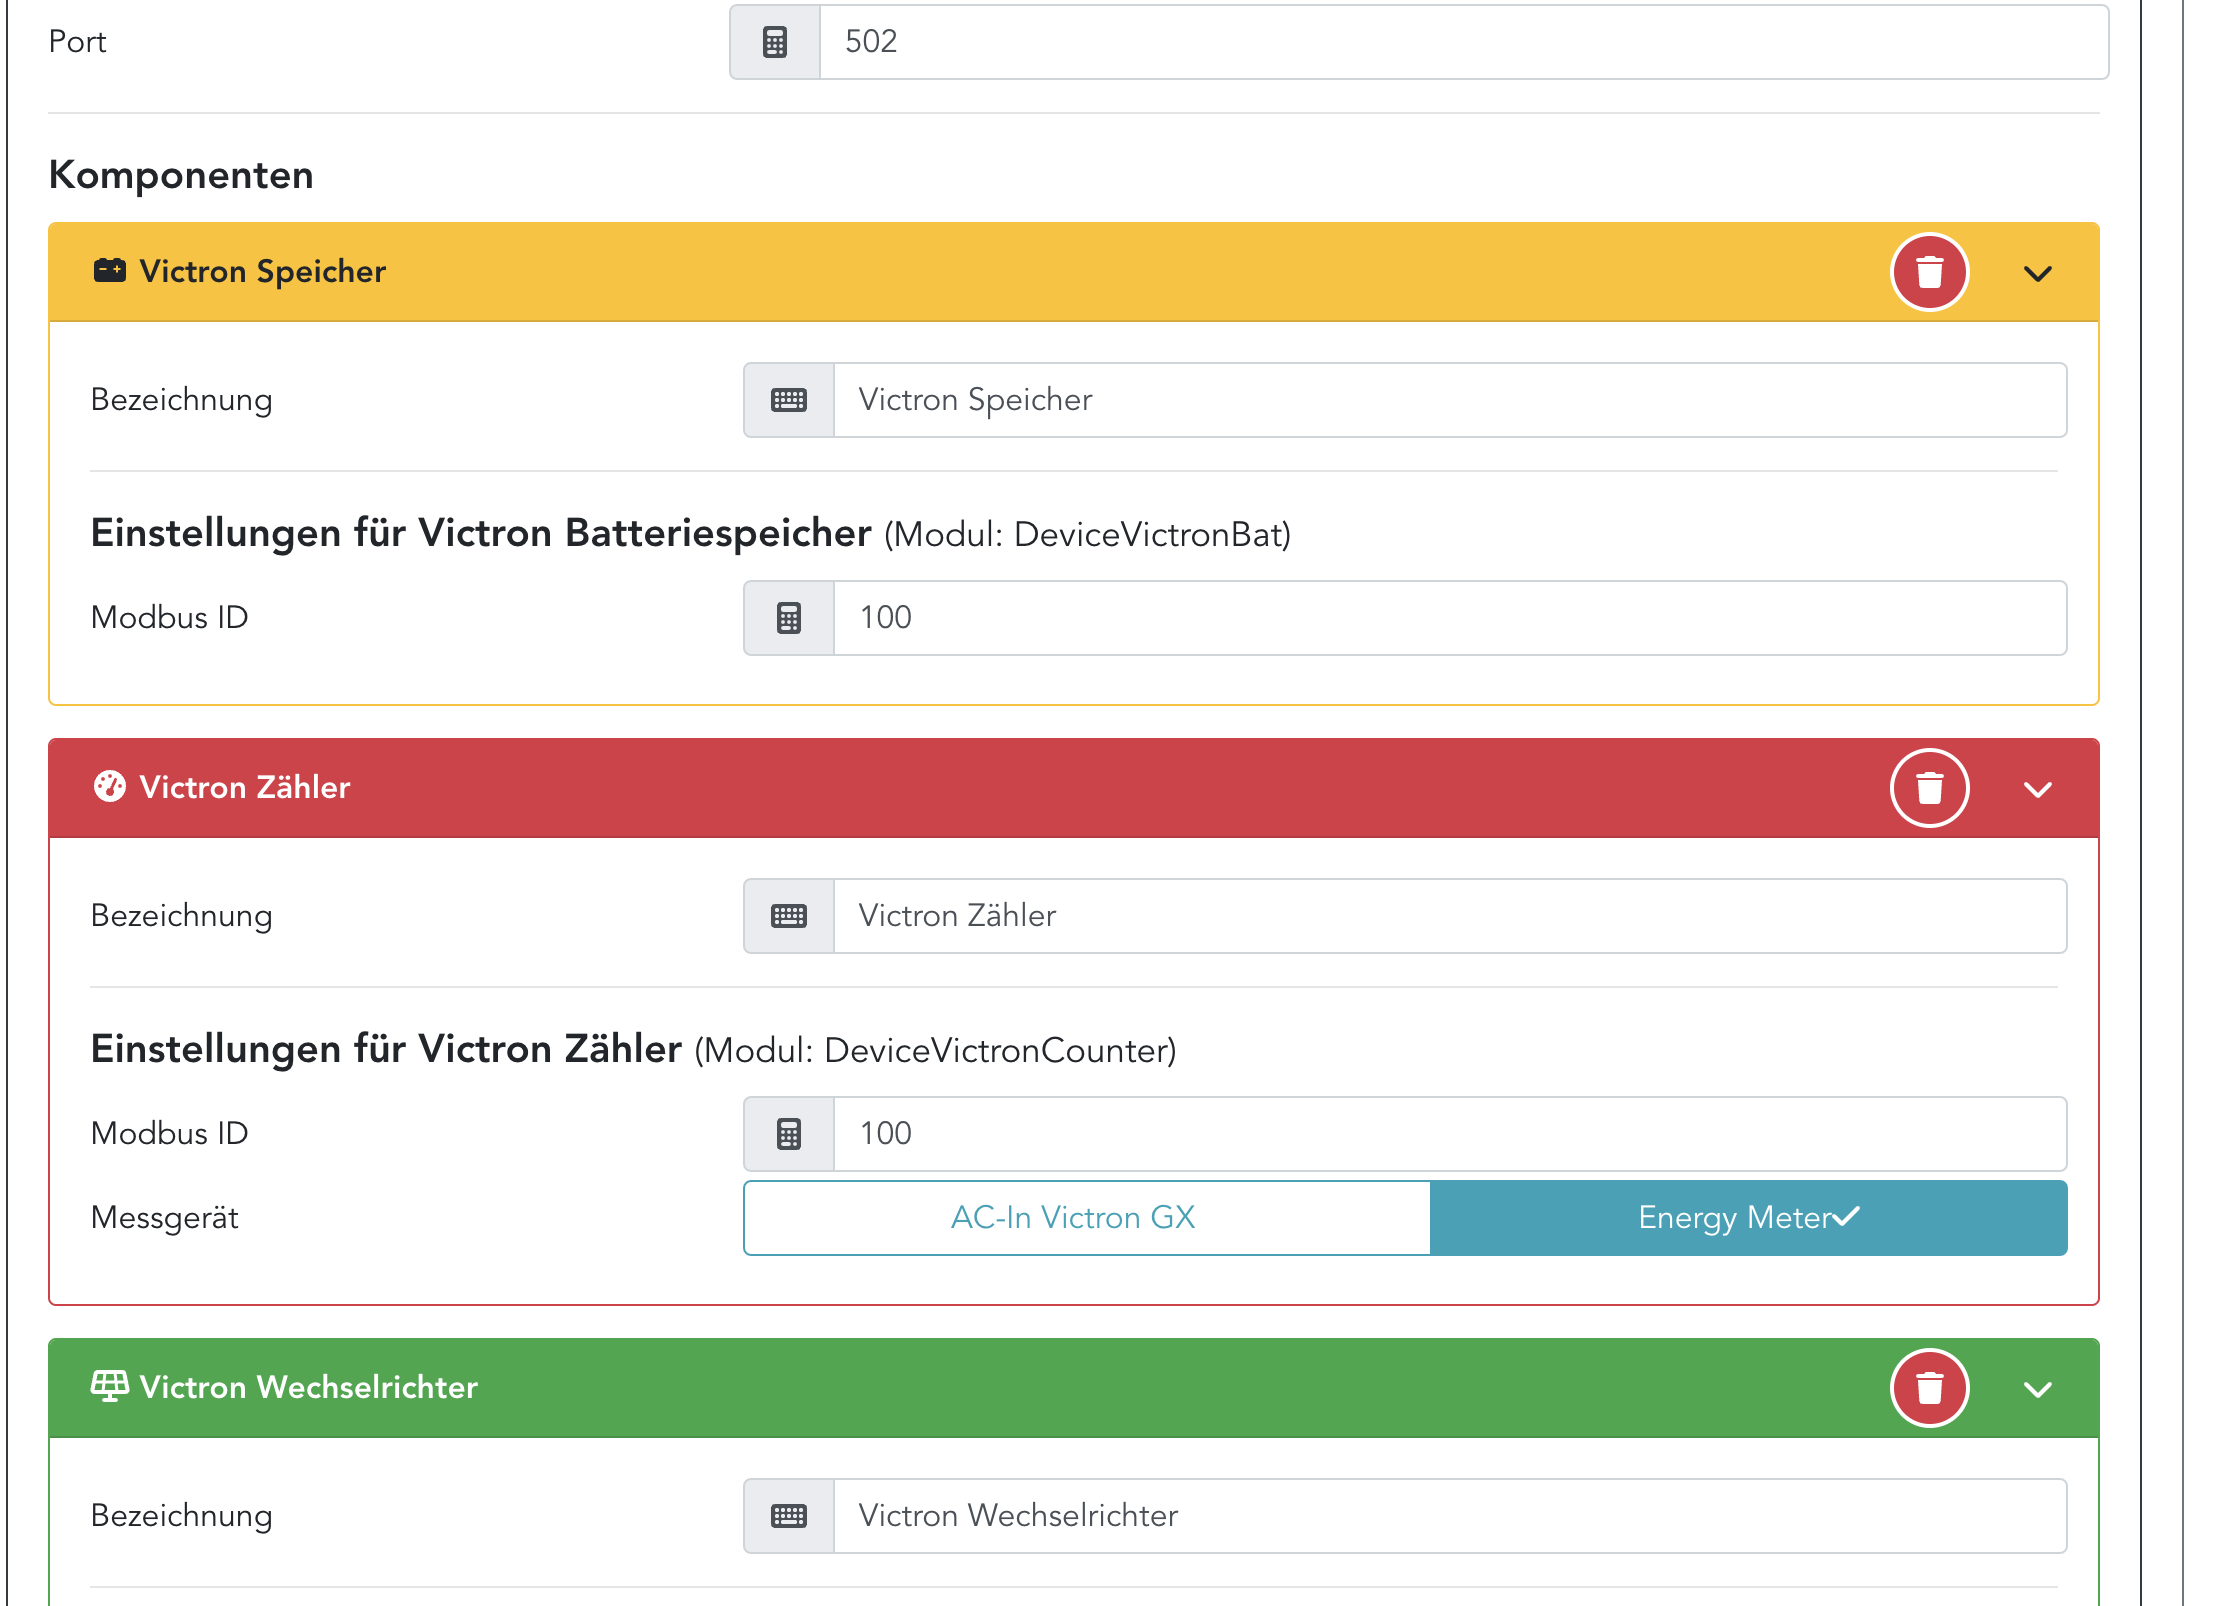Select Energy Meter as Messgerät
2222x1606 pixels.
coord(1748,1218)
